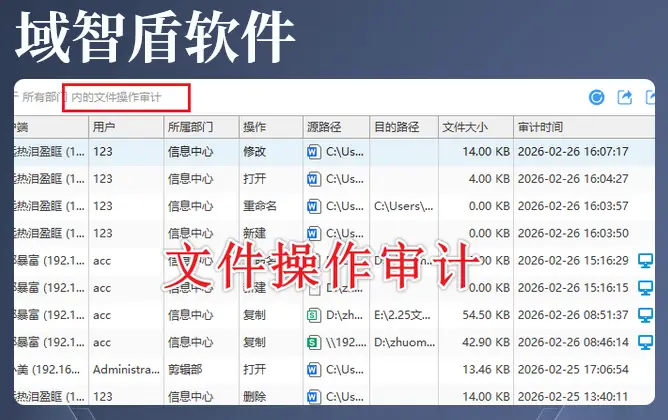This screenshot has height=420, width=668.
Task: Select row audited at 2026-02-26 15:16:29
Action: click(334, 261)
